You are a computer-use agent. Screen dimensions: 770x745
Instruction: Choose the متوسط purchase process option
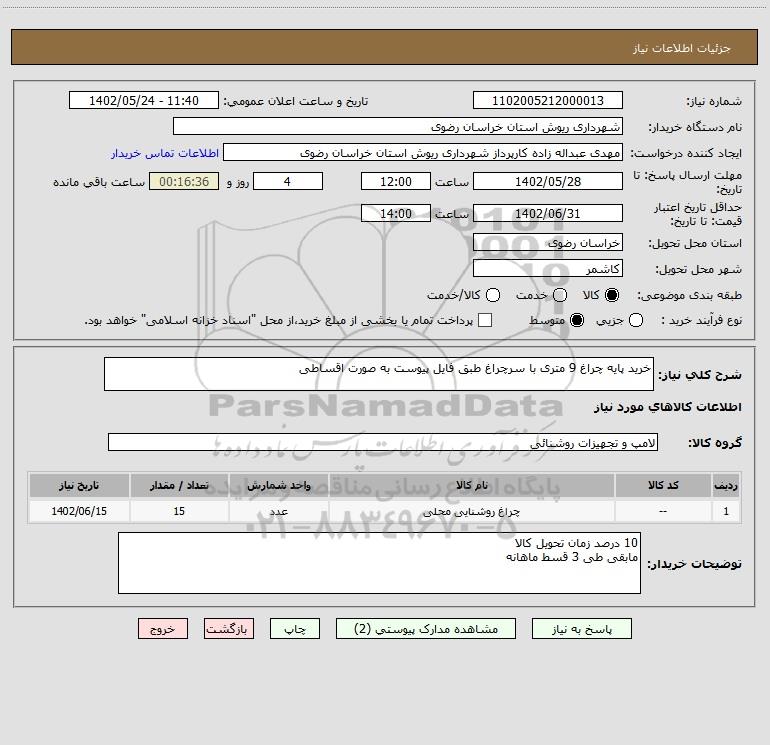click(x=577, y=320)
